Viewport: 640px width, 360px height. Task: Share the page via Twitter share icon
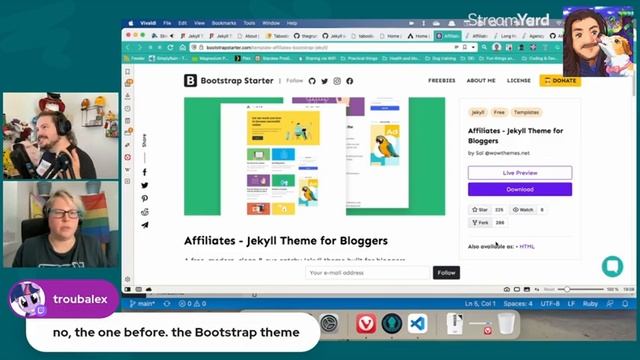tap(144, 185)
